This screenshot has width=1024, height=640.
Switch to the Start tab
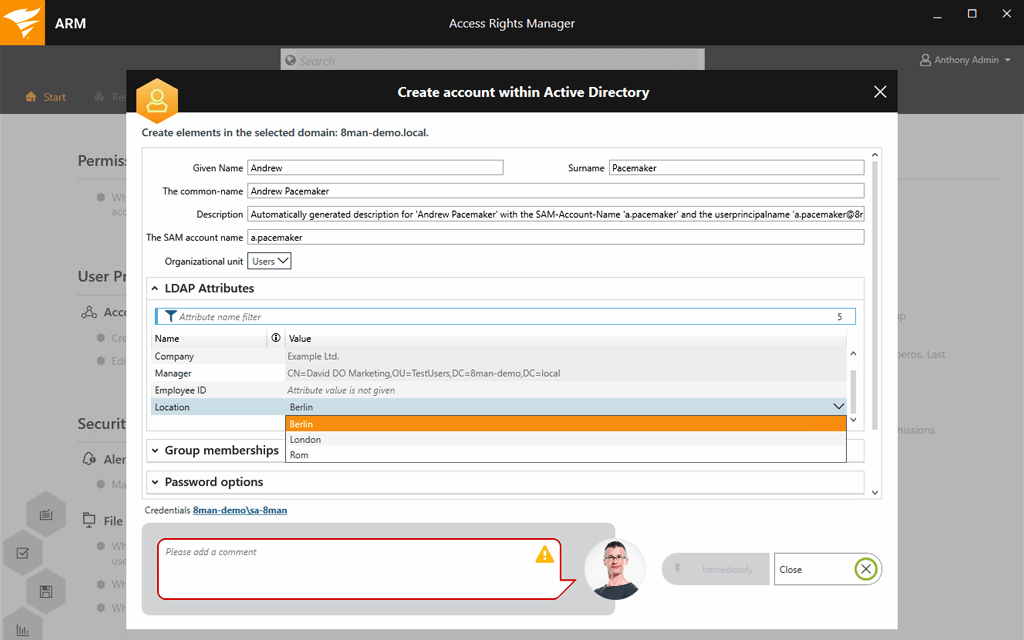click(x=45, y=97)
